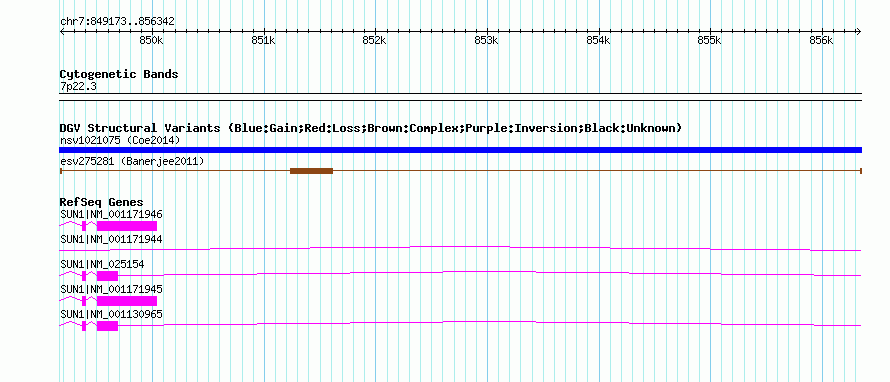Screen dimensions: 890x382
Task: Open the DGV Structural Variants track title
Action: coord(371,128)
